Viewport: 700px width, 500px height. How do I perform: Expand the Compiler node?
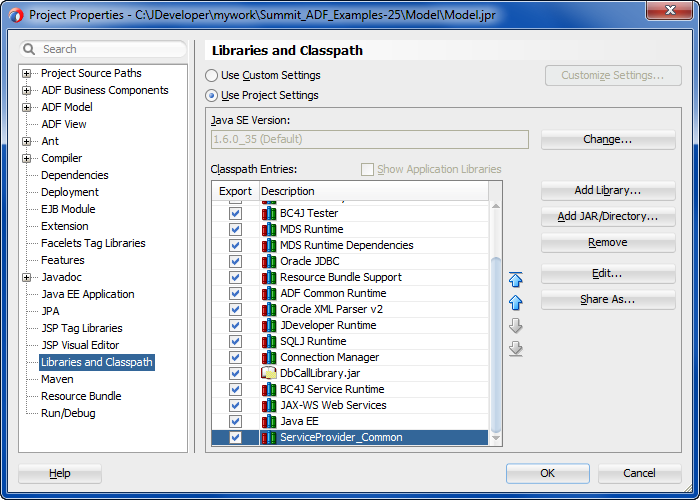(x=27, y=158)
